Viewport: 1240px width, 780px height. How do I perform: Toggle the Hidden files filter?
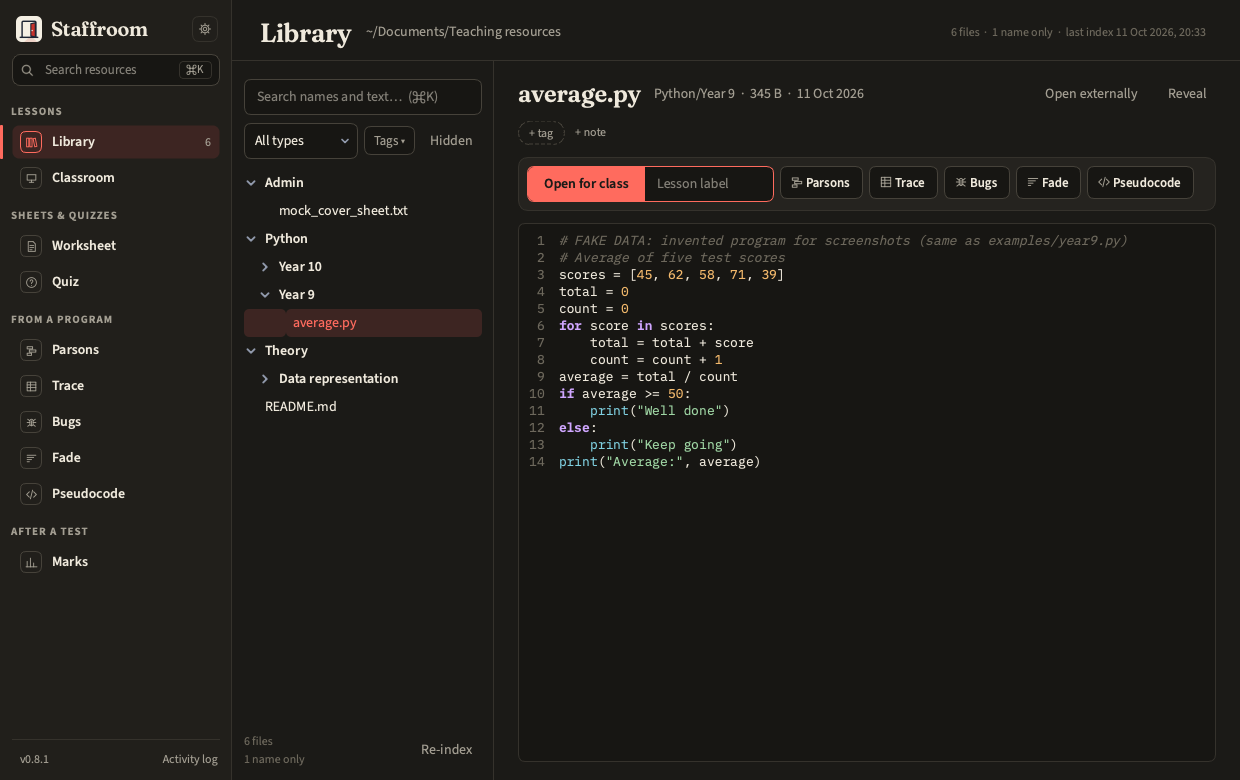(451, 141)
